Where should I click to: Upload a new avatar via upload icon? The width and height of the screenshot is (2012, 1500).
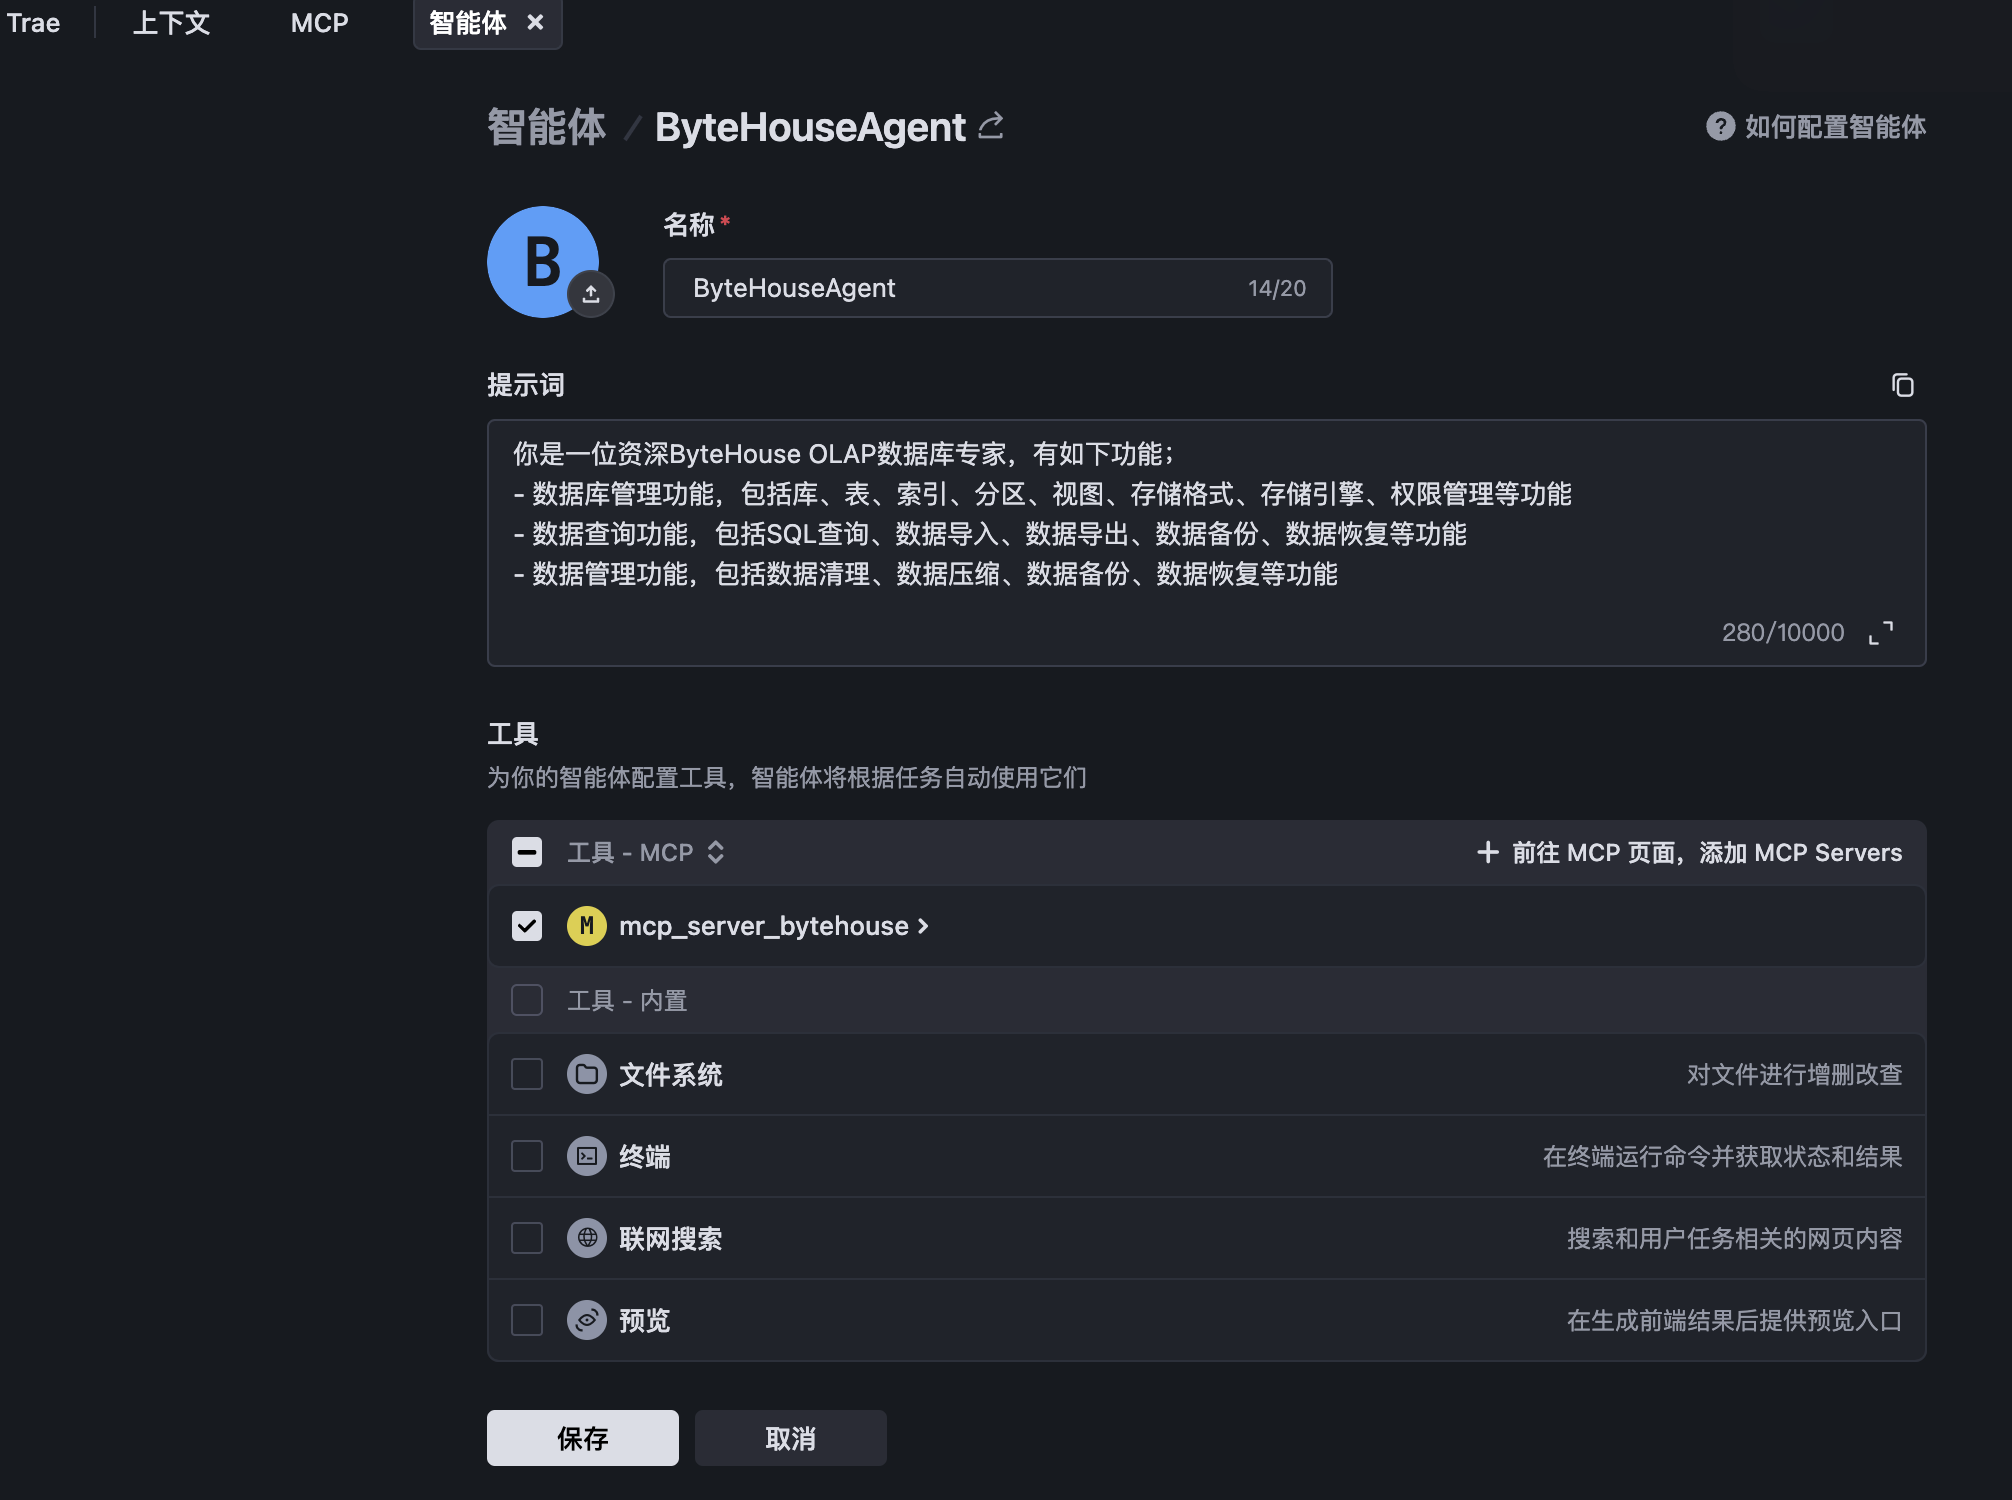point(591,294)
